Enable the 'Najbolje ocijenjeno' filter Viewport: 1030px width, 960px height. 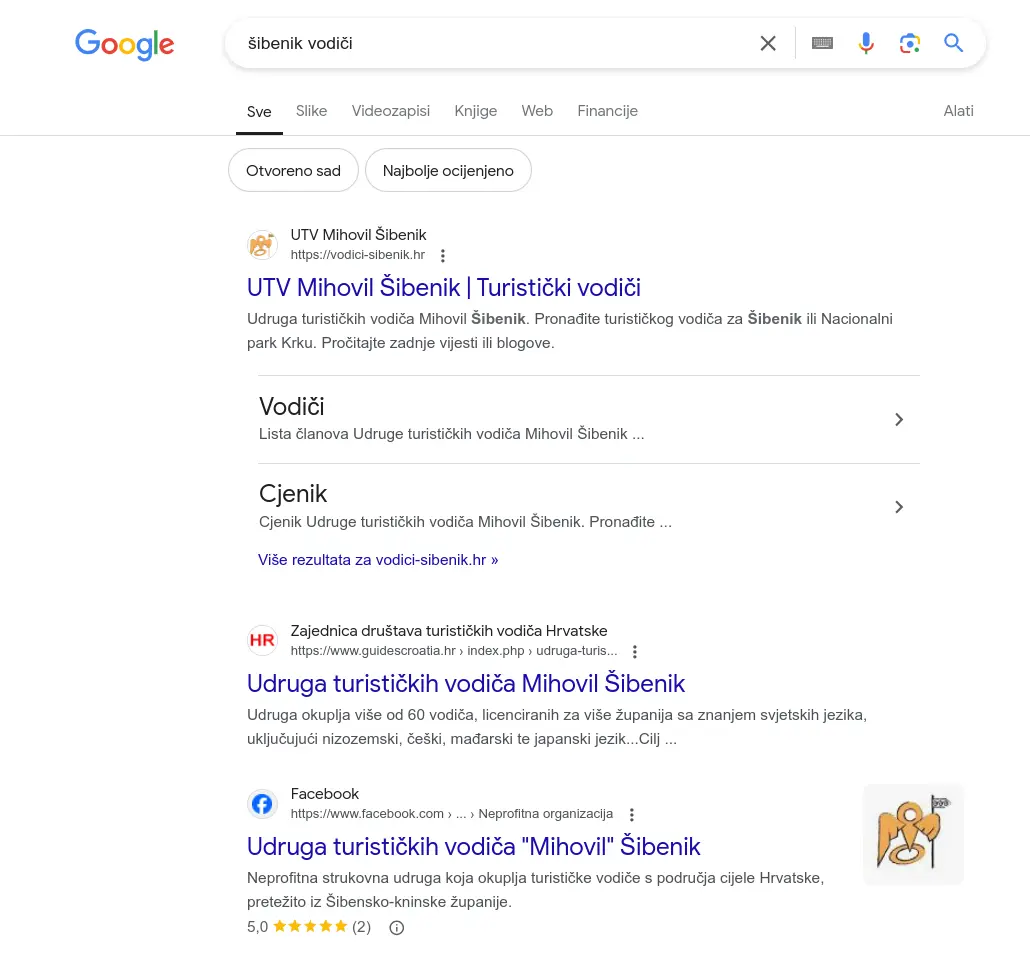tap(448, 170)
